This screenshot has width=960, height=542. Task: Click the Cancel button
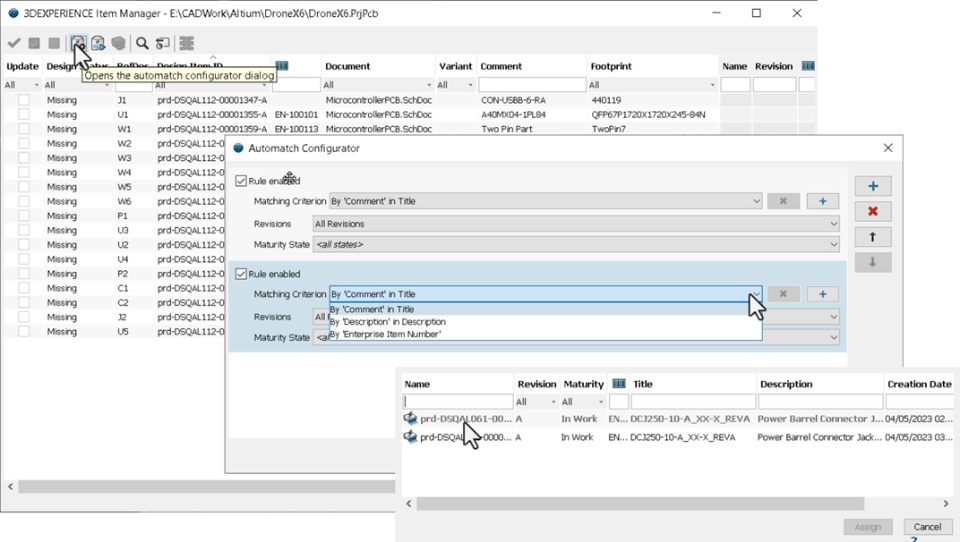[927, 527]
